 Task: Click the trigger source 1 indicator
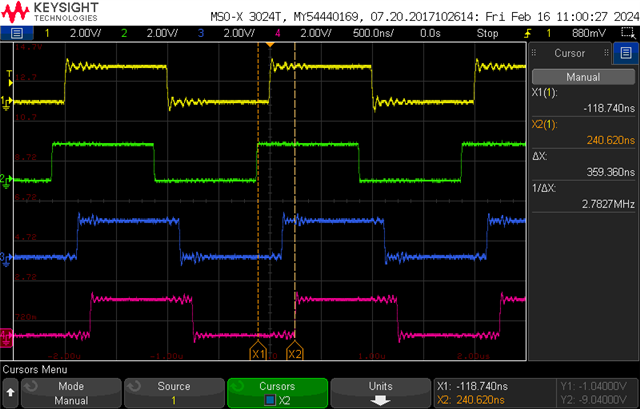549,33
